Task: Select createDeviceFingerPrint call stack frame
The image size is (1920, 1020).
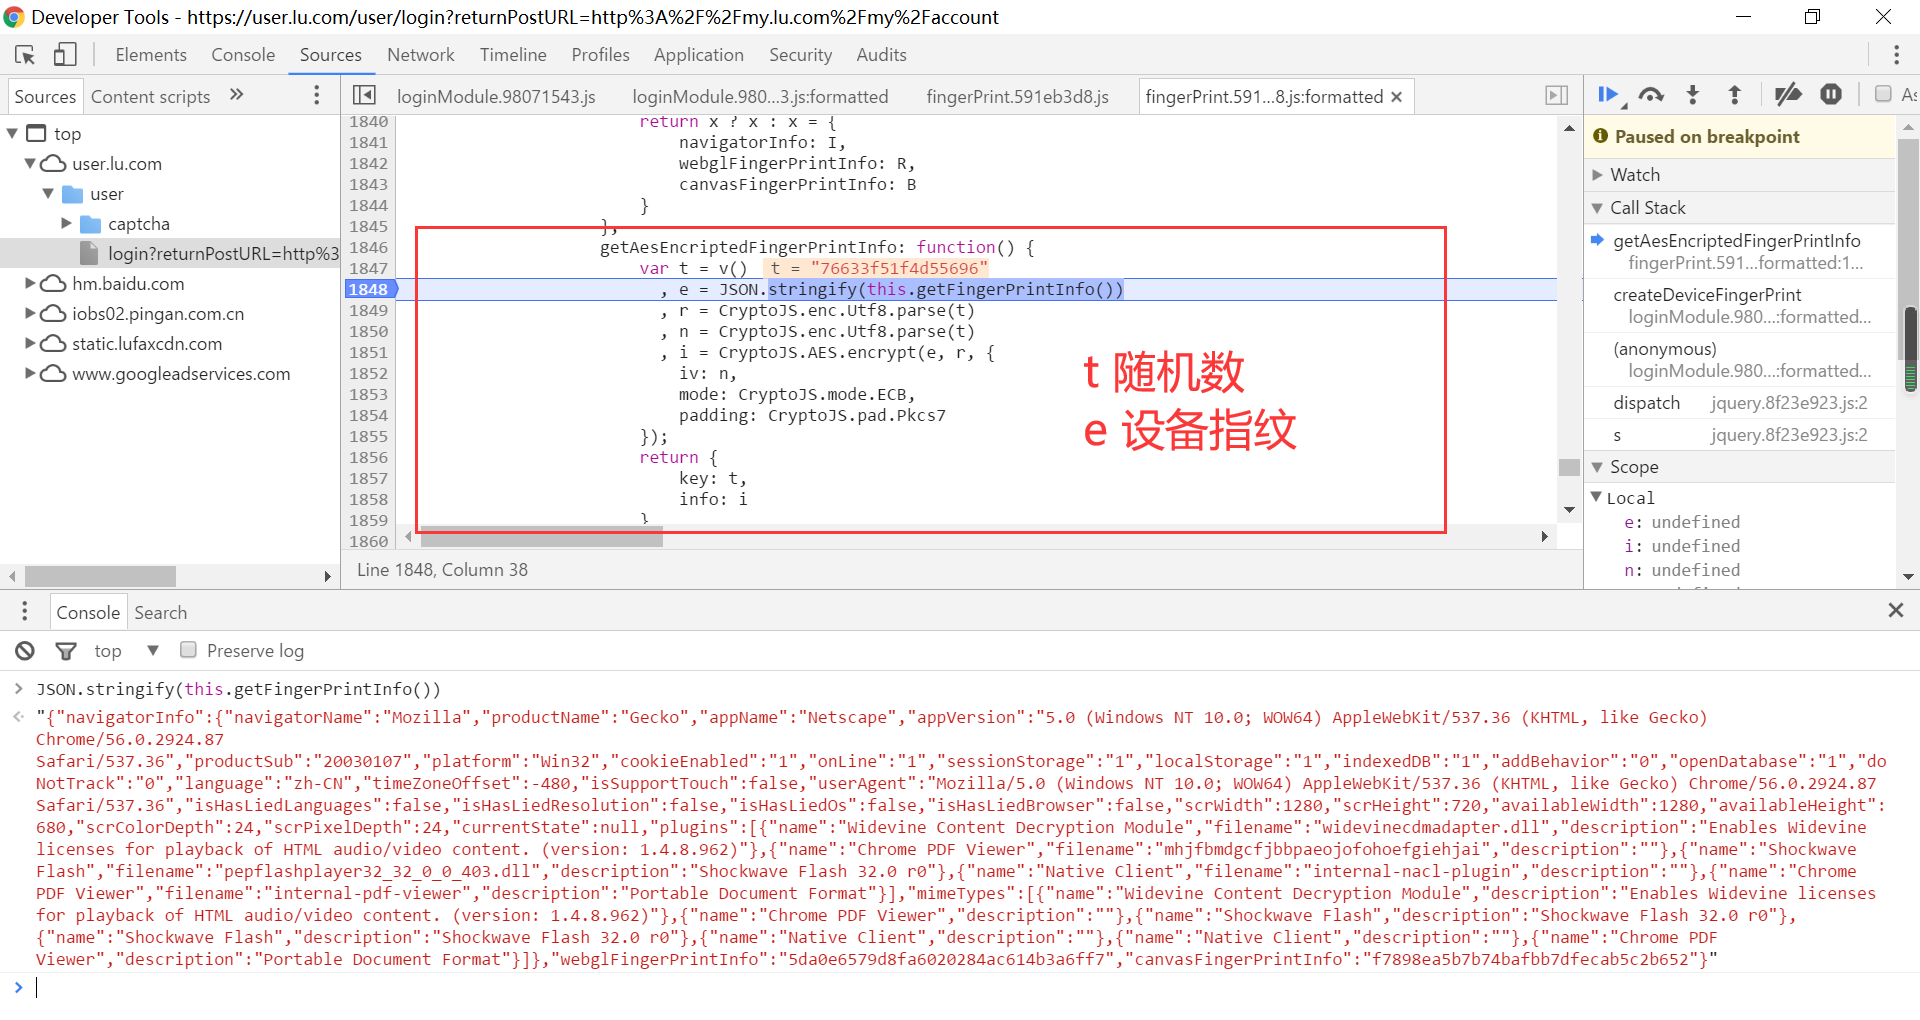Action: click(x=1741, y=306)
